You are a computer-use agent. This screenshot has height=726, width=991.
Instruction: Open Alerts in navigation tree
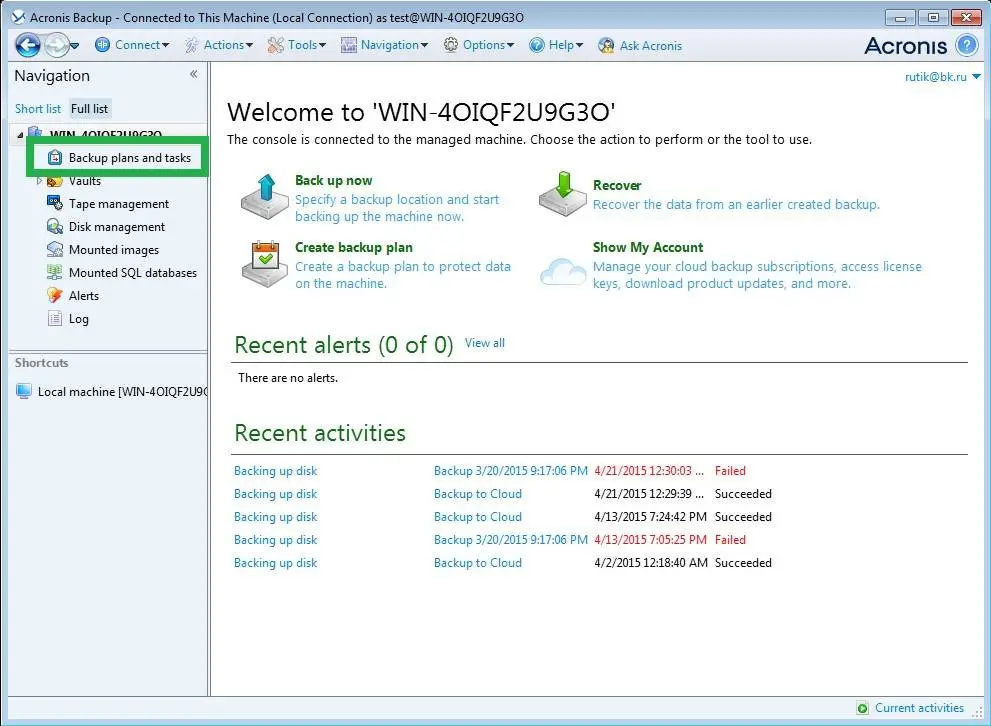[84, 296]
